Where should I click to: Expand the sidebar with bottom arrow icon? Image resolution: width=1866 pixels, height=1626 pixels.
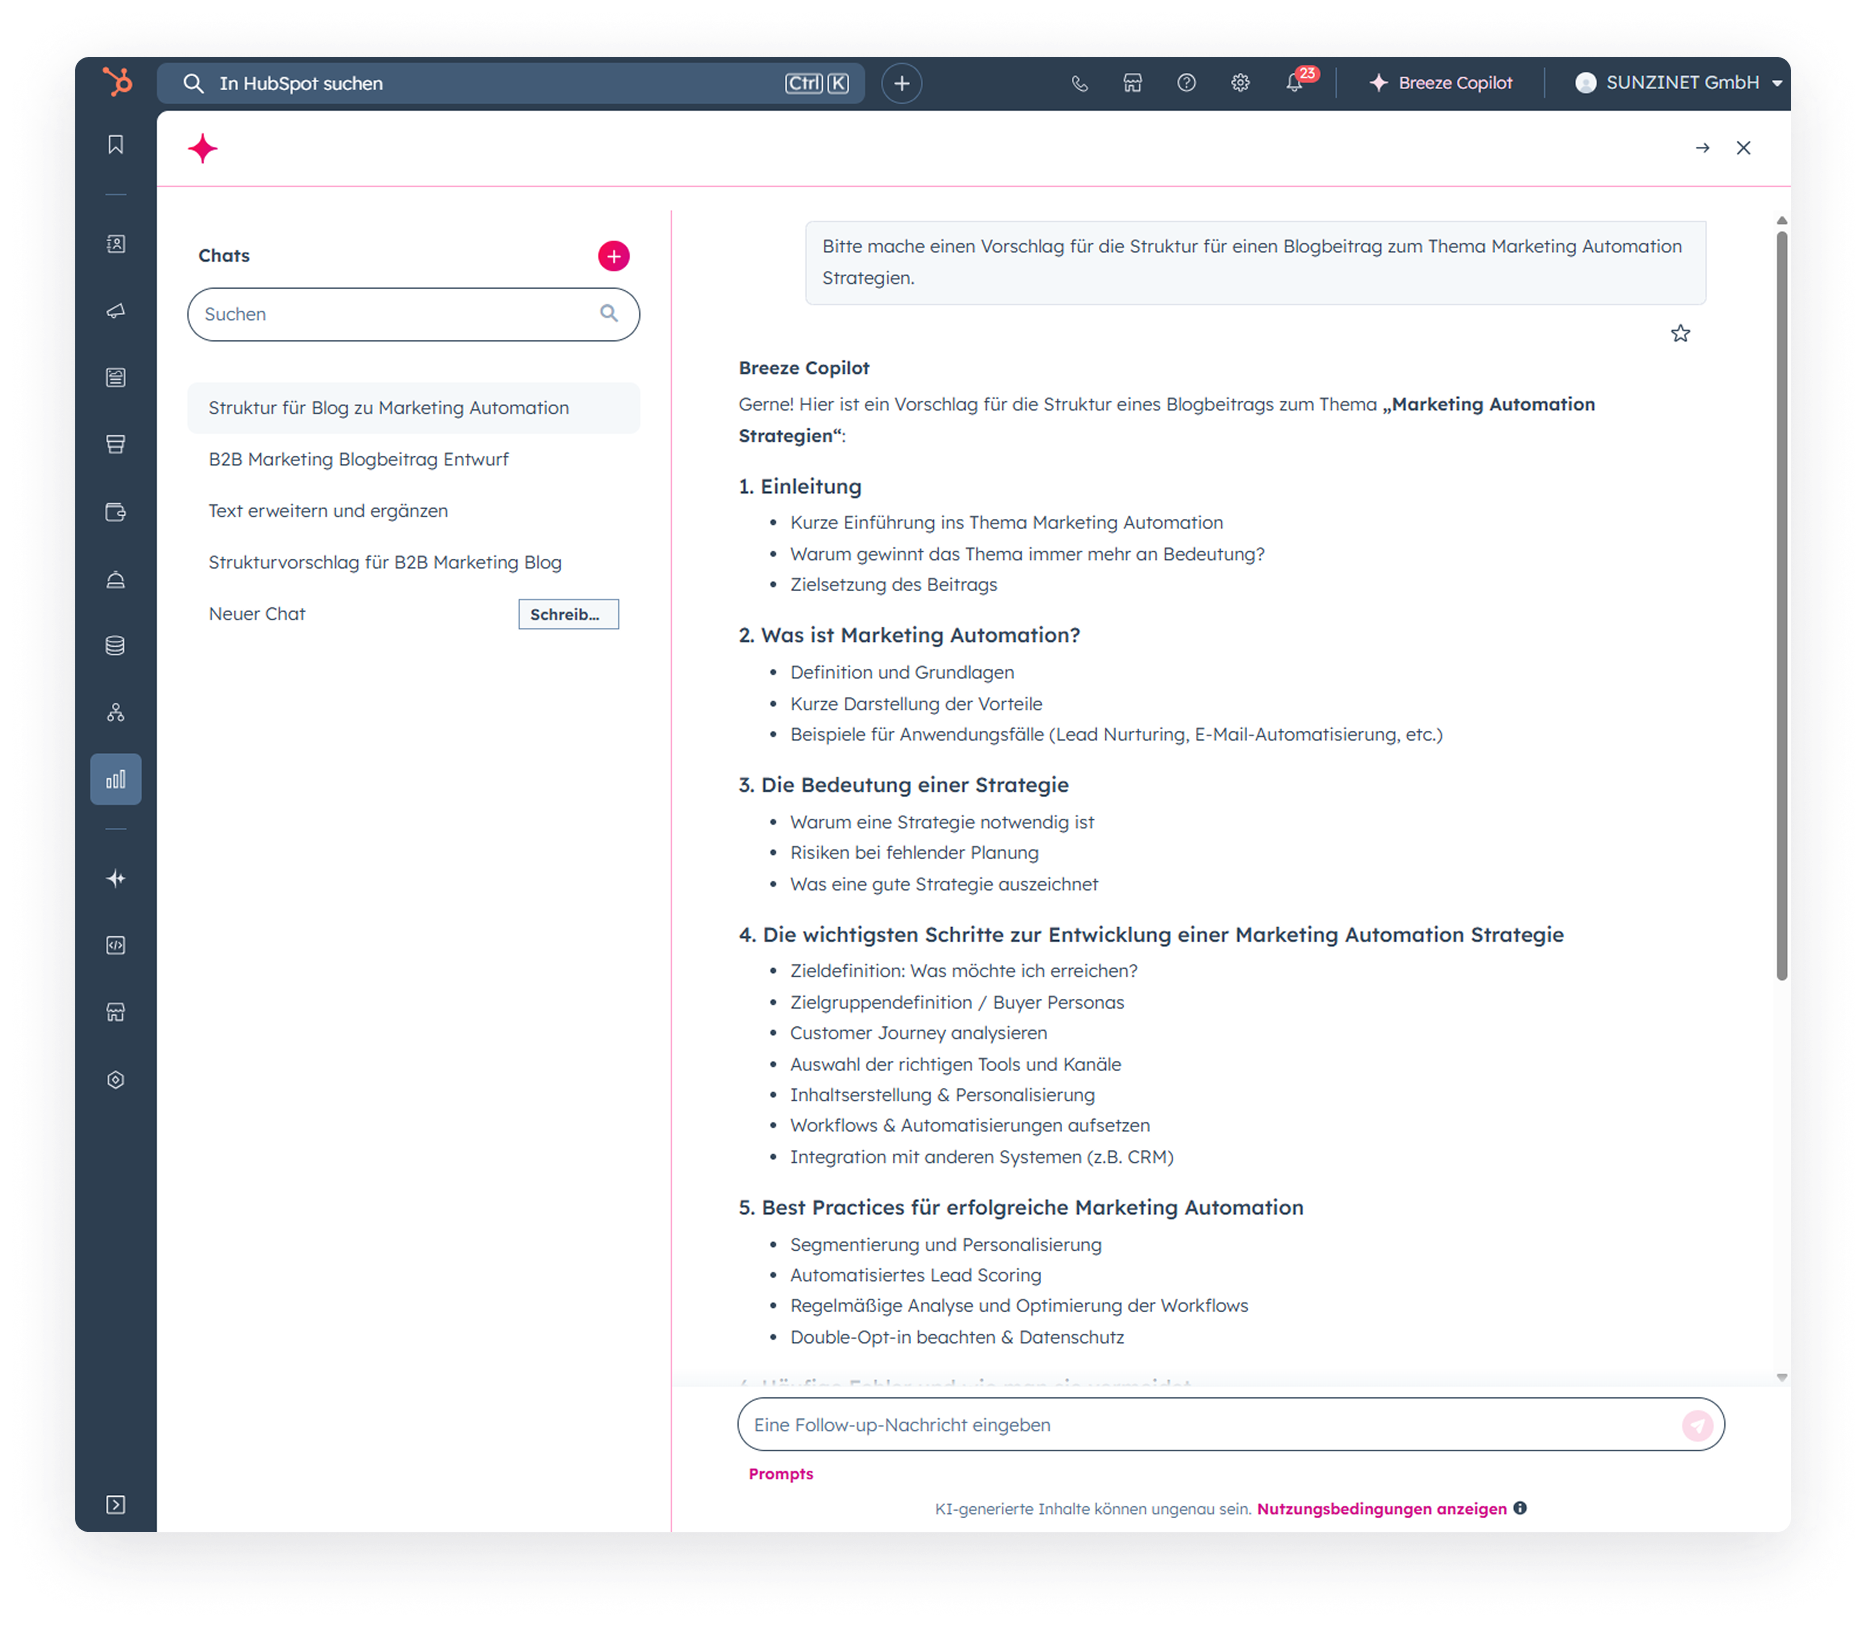(x=116, y=1505)
